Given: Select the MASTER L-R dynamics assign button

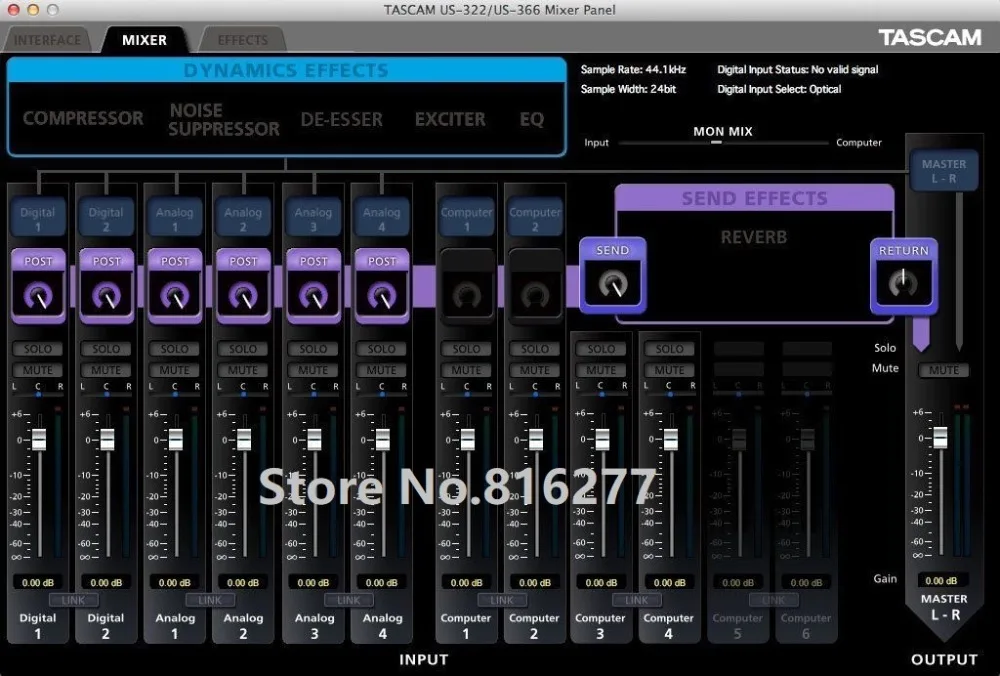Looking at the screenshot, I should click(x=944, y=171).
